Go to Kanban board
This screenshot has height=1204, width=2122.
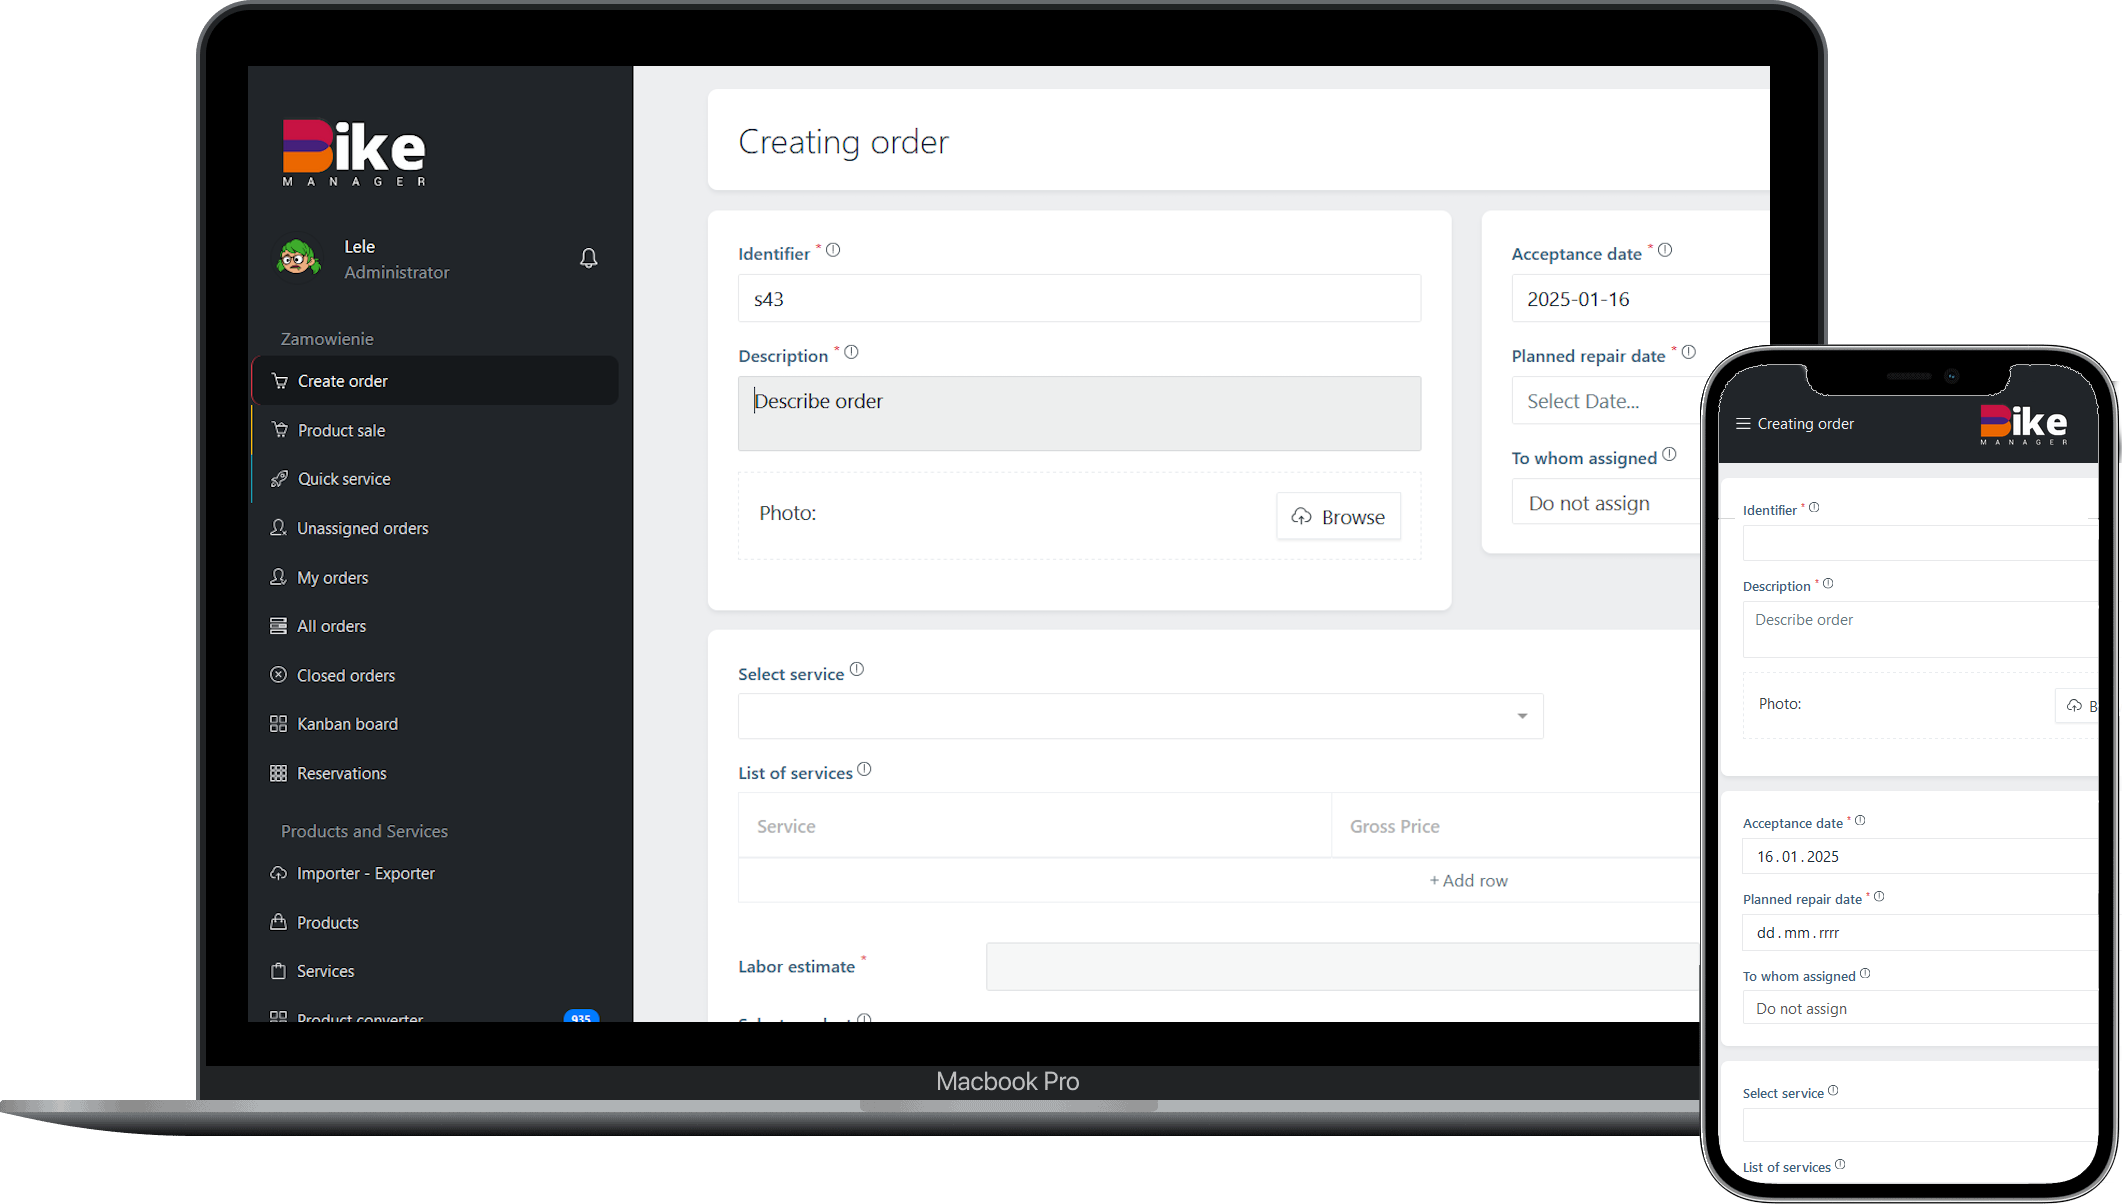tap(346, 724)
